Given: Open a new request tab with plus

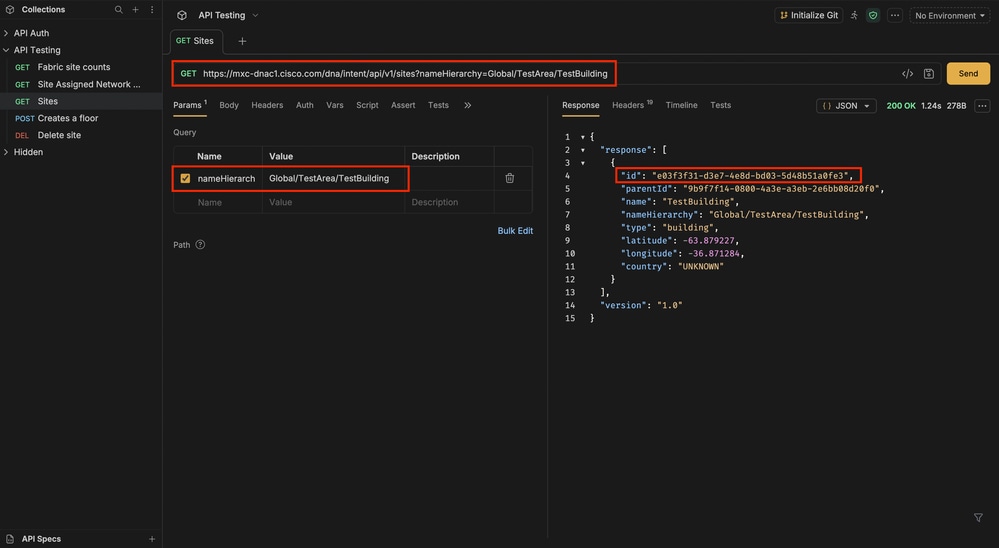Looking at the screenshot, I should [x=242, y=41].
